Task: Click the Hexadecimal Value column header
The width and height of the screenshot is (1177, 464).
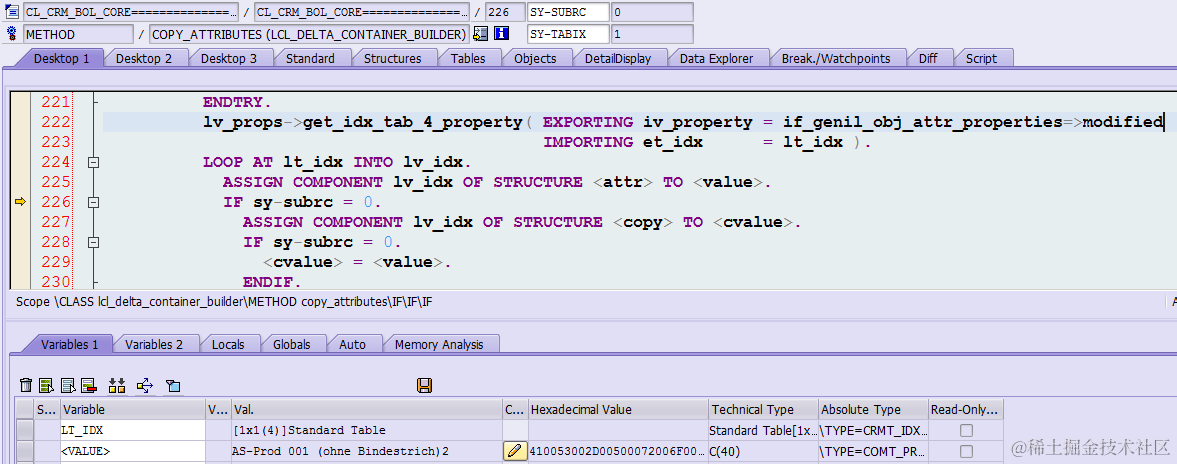Action: pos(618,410)
